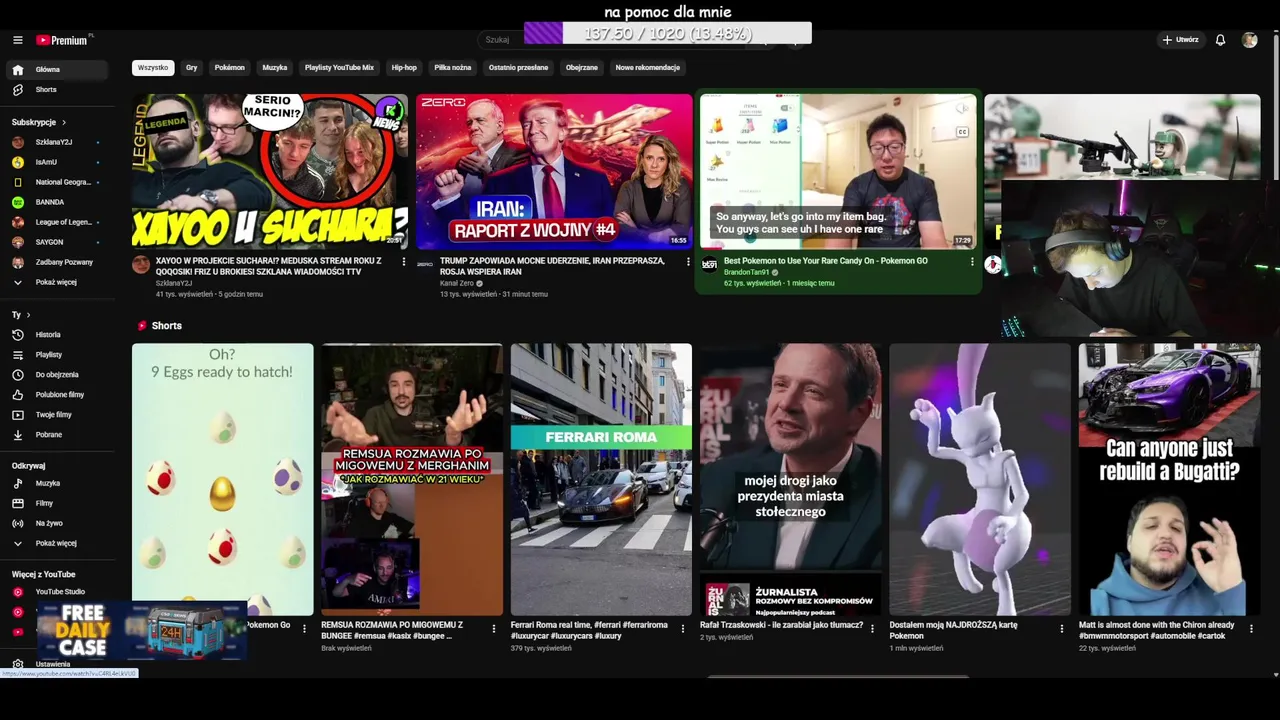Screen dimensions: 1280x720
Task: Select the Obejrzane filter chip
Action: pyautogui.click(x=582, y=68)
